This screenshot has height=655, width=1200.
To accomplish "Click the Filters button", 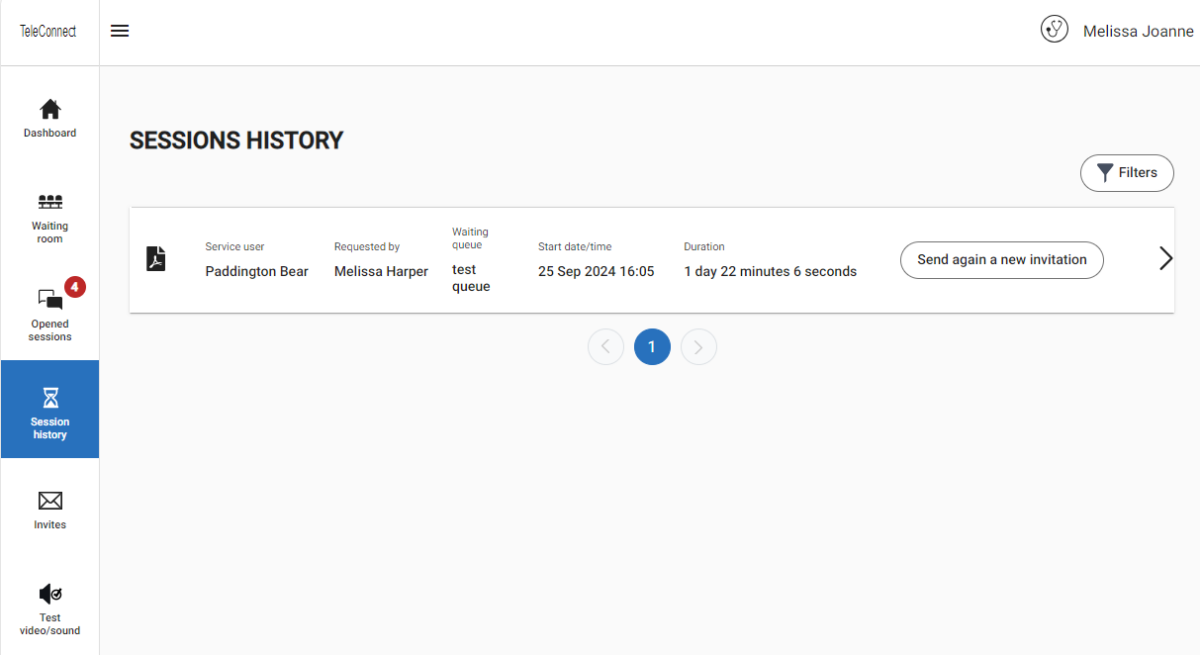I will [1127, 172].
